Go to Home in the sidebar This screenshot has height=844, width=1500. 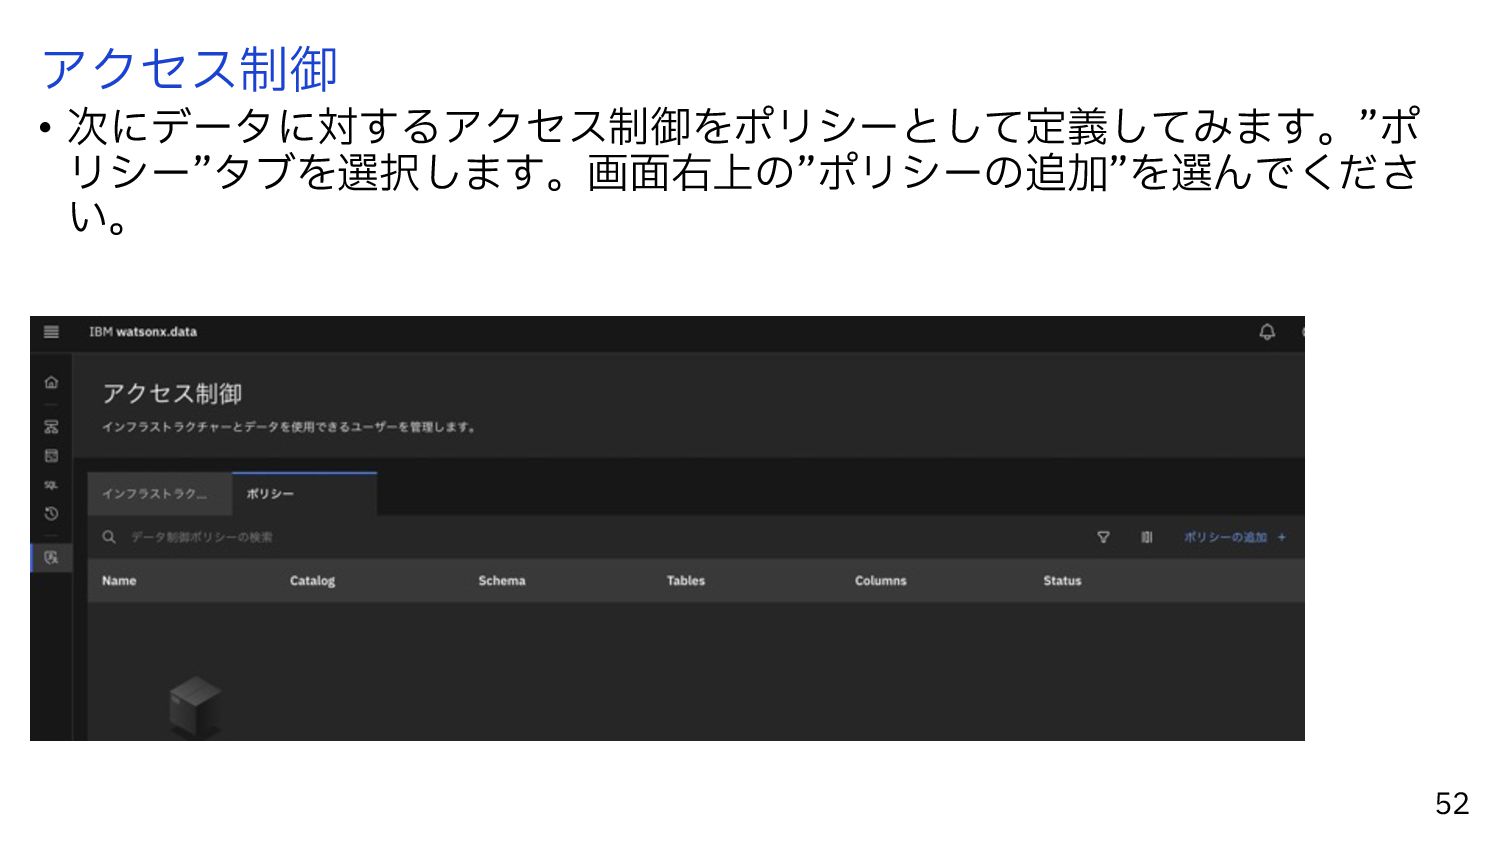click(x=51, y=382)
